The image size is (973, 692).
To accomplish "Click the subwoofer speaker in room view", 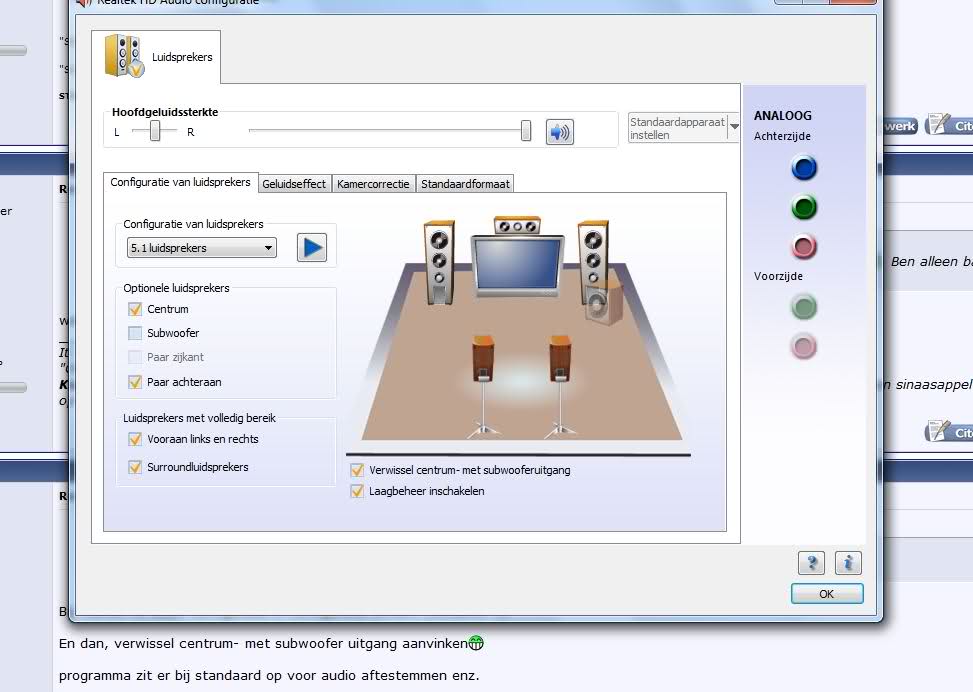I will coord(603,302).
